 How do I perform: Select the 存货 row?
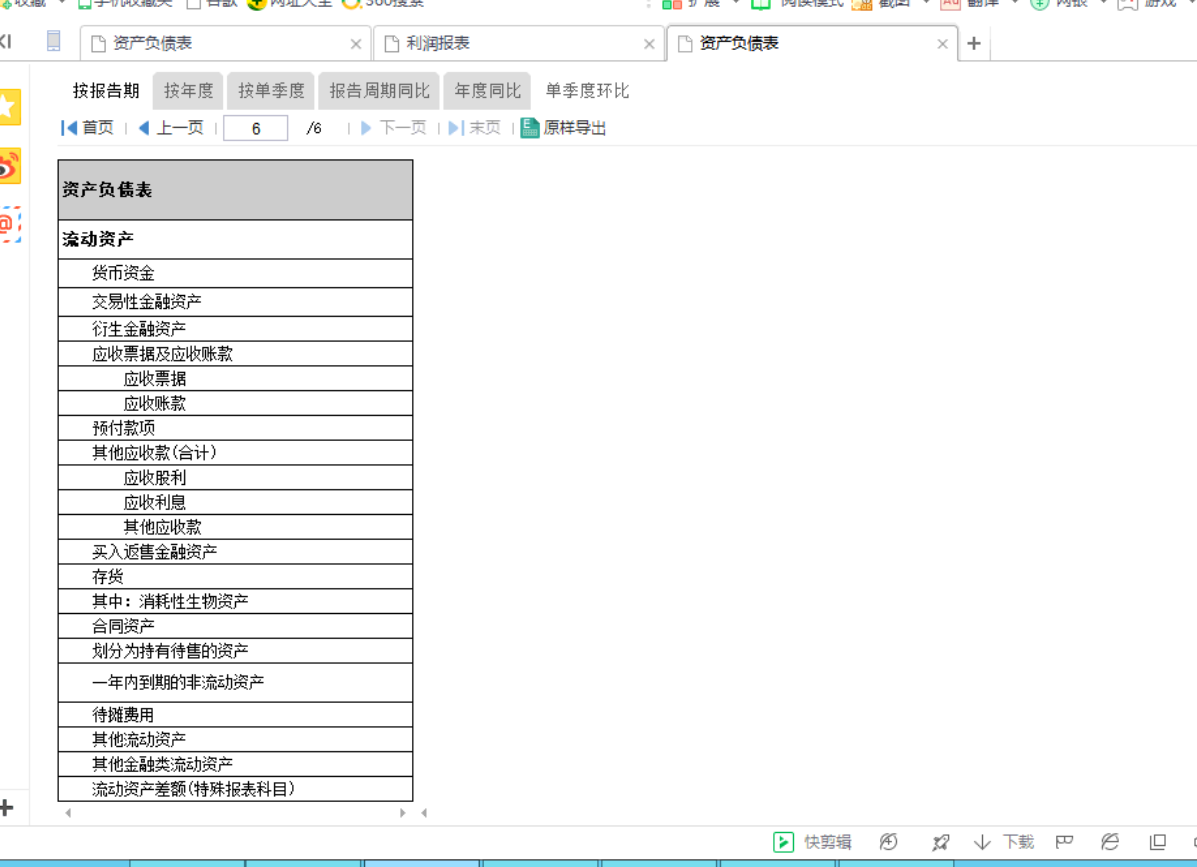click(x=235, y=576)
